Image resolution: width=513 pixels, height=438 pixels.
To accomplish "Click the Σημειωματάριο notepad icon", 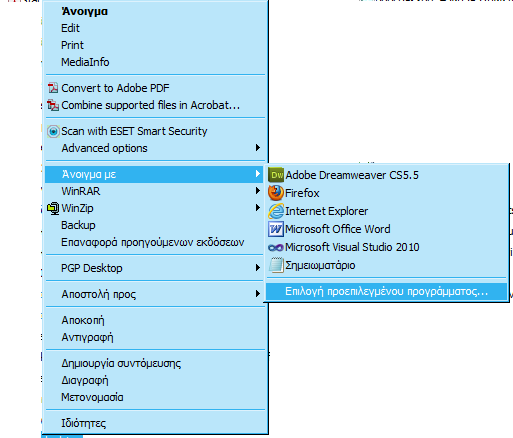I will tap(276, 265).
